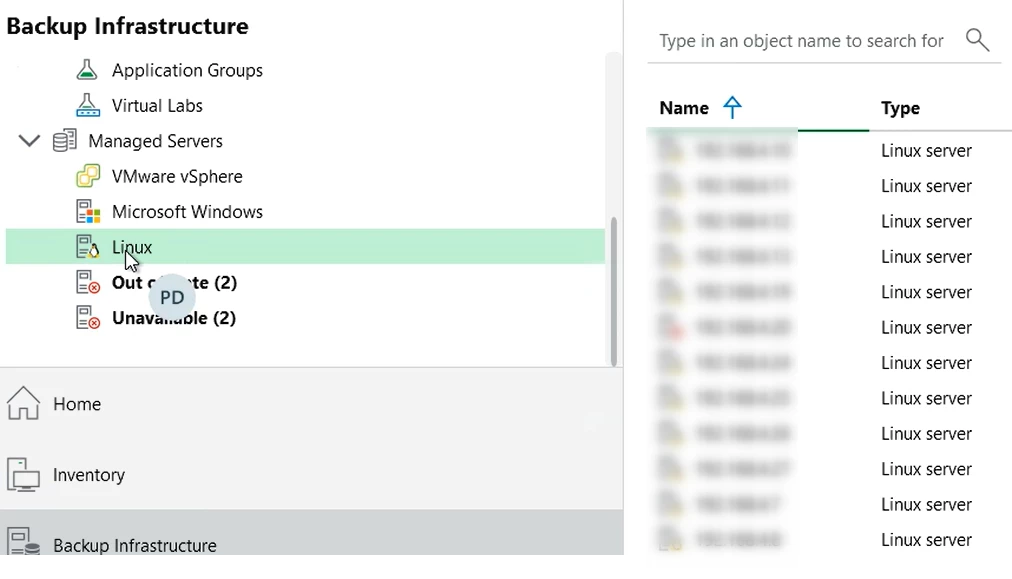1012x579 pixels.
Task: Click the Virtual Labs icon
Action: pyautogui.click(x=88, y=105)
